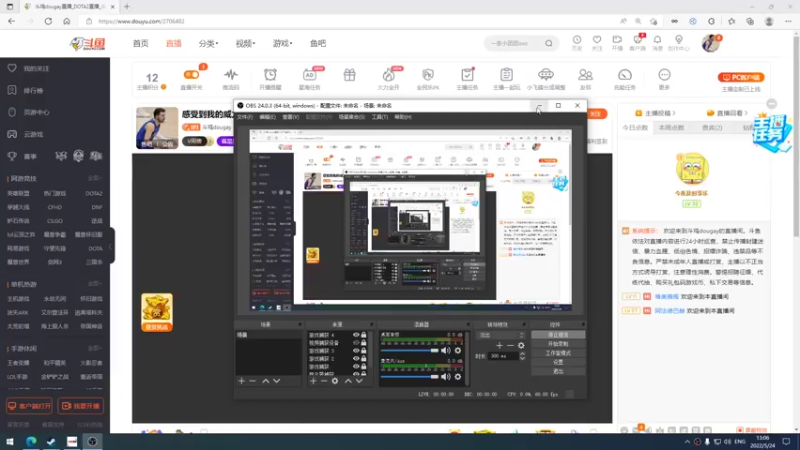This screenshot has height=450, width=800.
Task: Remove selected source with minus icon in OBS
Action: 324,381
